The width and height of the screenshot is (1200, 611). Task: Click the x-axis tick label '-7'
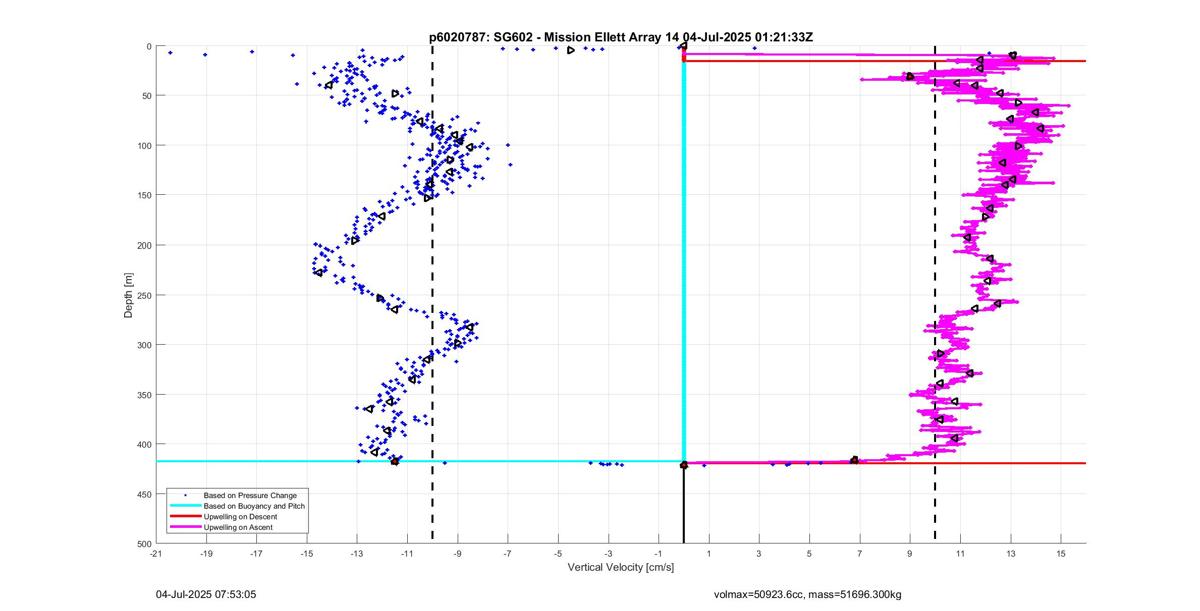point(507,553)
